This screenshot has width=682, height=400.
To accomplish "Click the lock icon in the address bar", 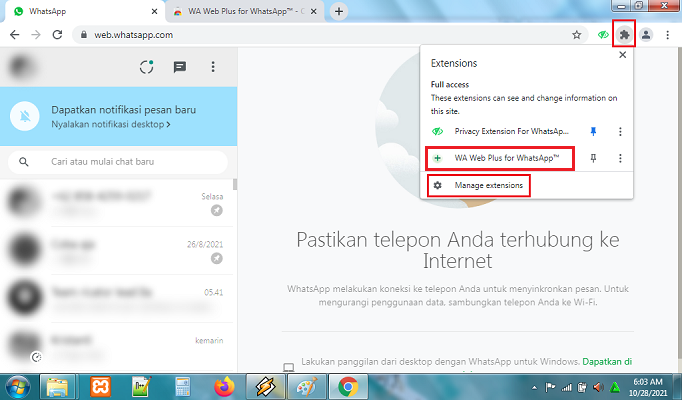I will click(84, 35).
